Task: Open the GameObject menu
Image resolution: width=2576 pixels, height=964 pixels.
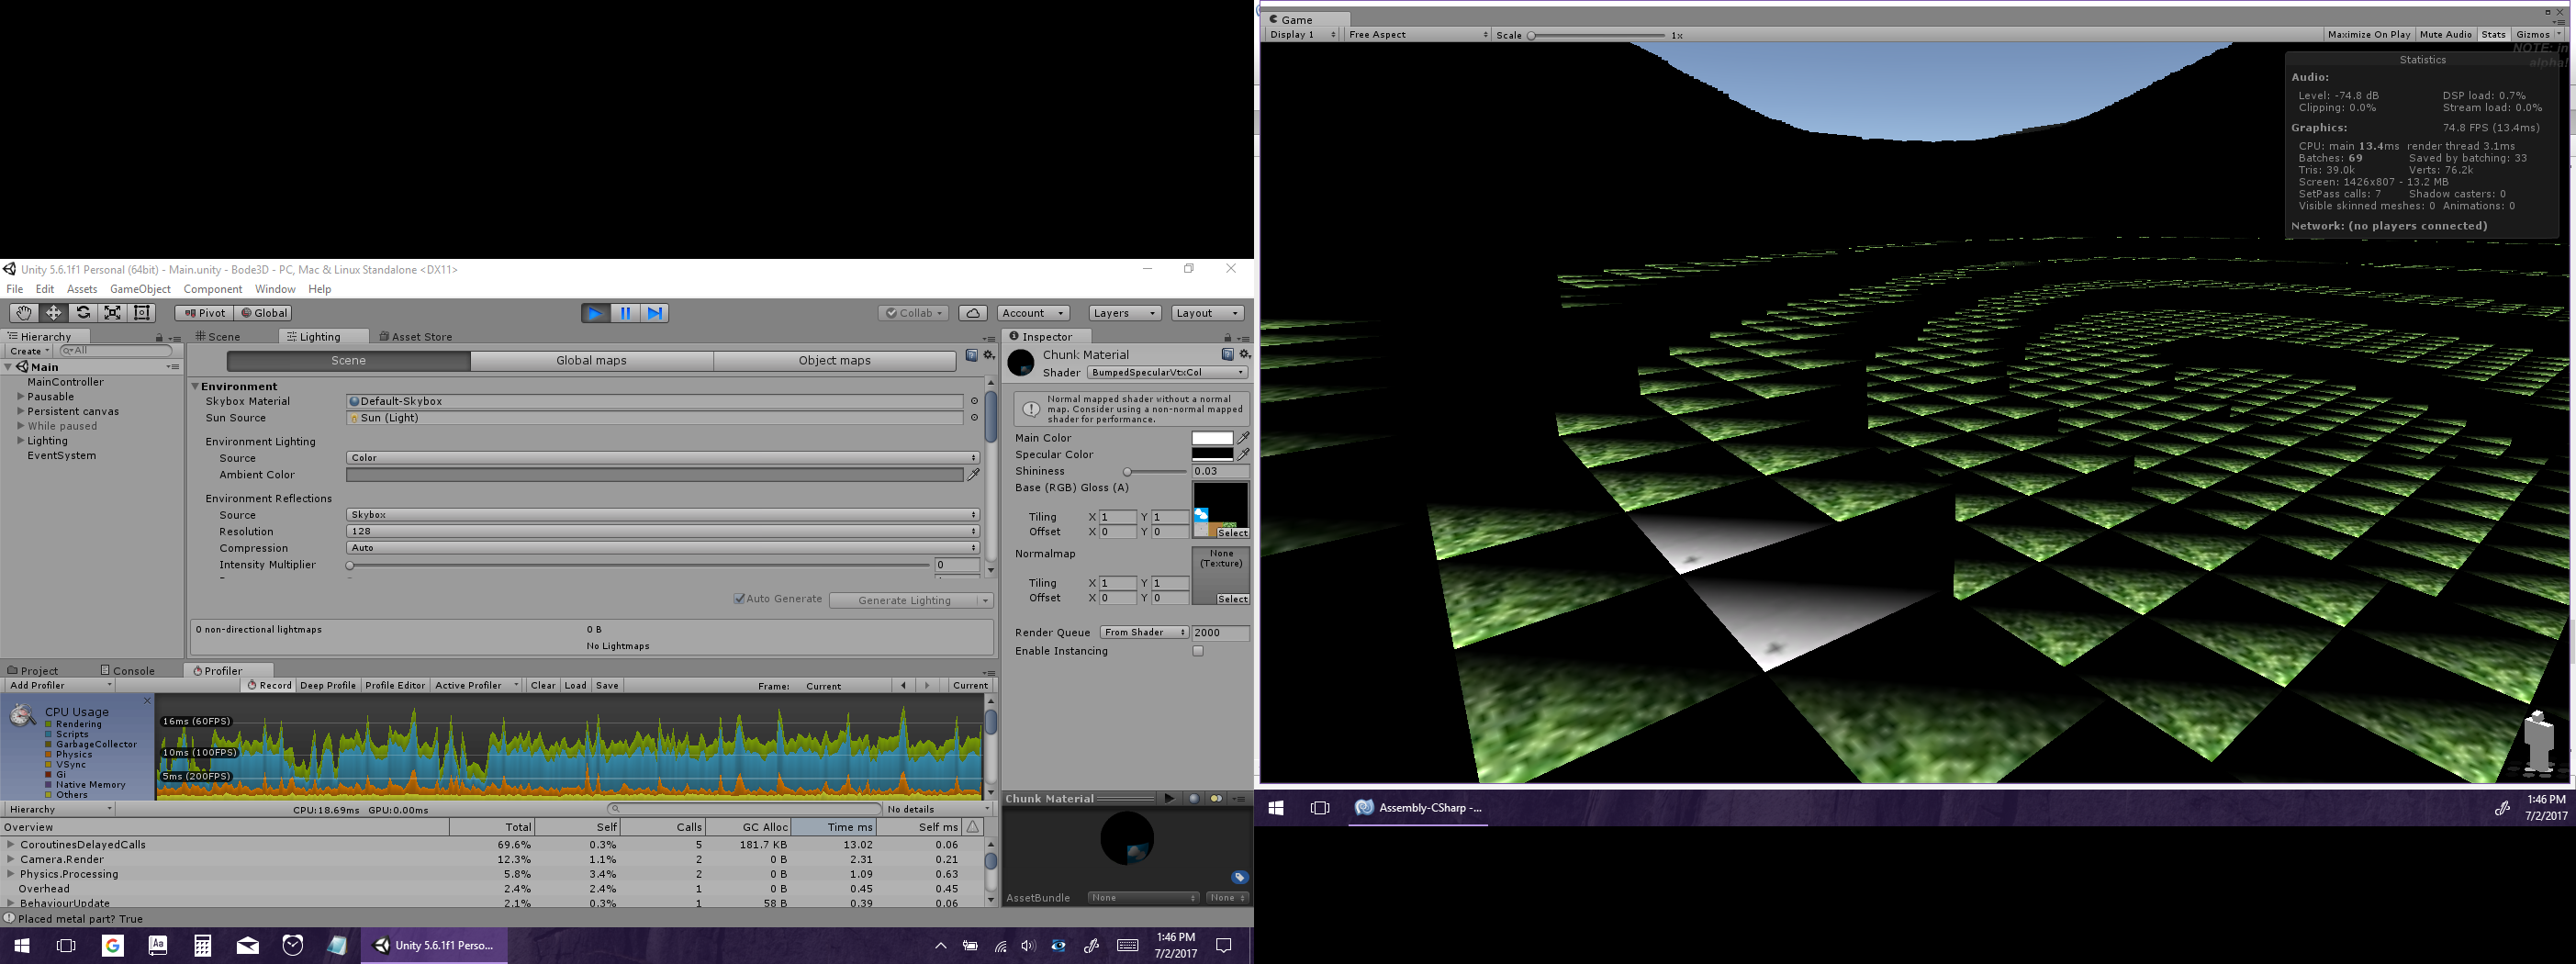Action: pyautogui.click(x=140, y=289)
